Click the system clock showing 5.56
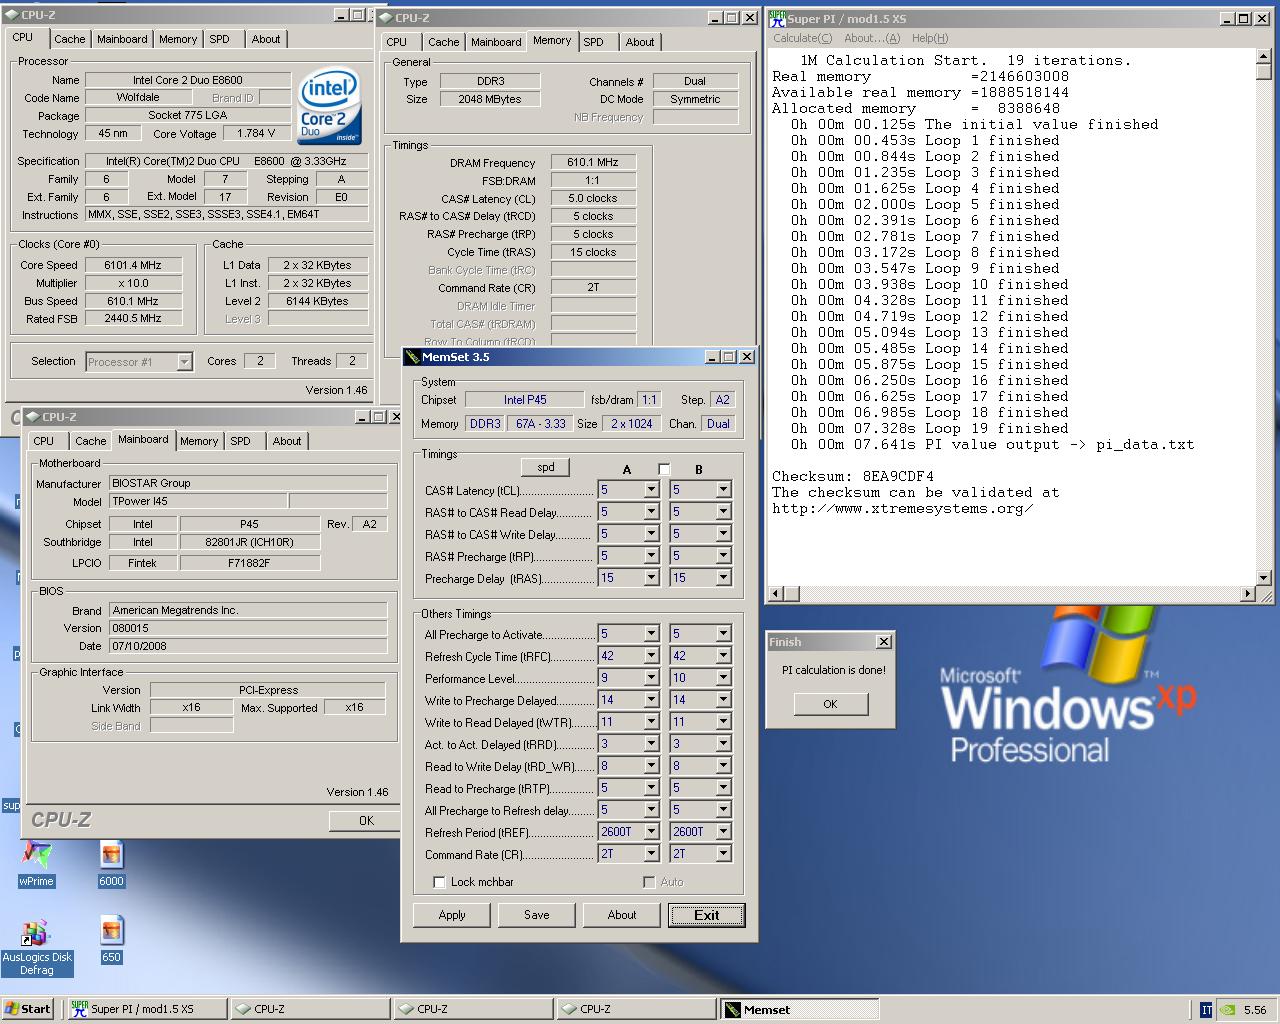 coord(1255,1010)
